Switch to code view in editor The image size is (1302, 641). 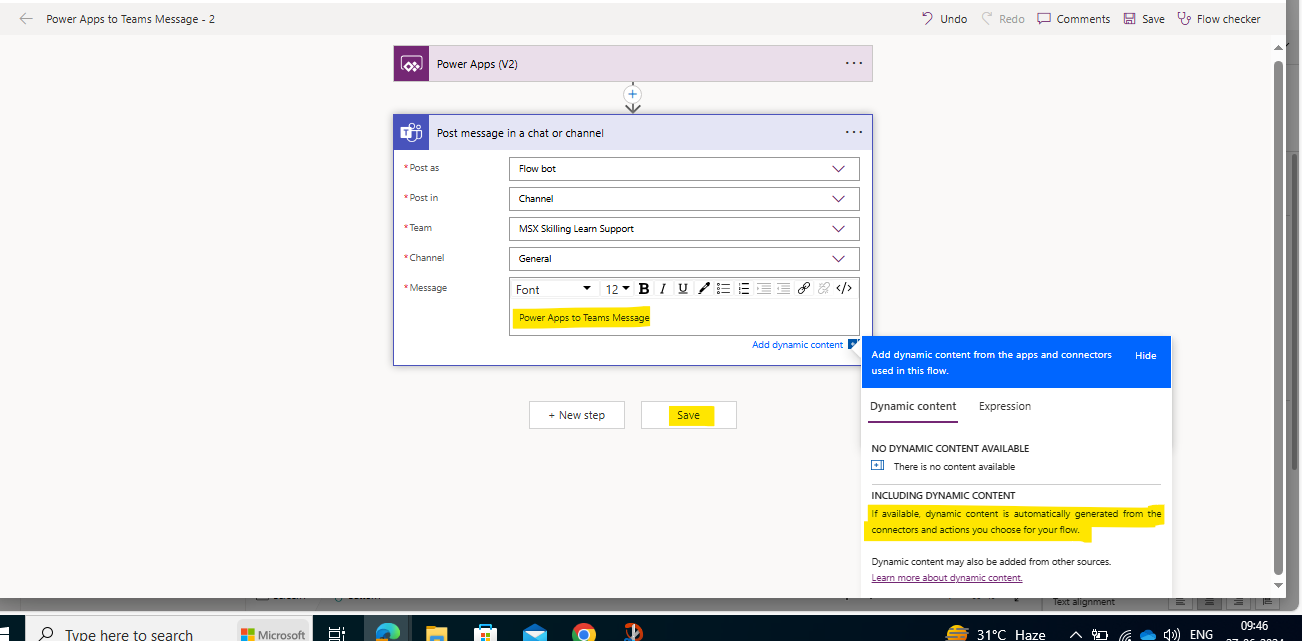844,289
